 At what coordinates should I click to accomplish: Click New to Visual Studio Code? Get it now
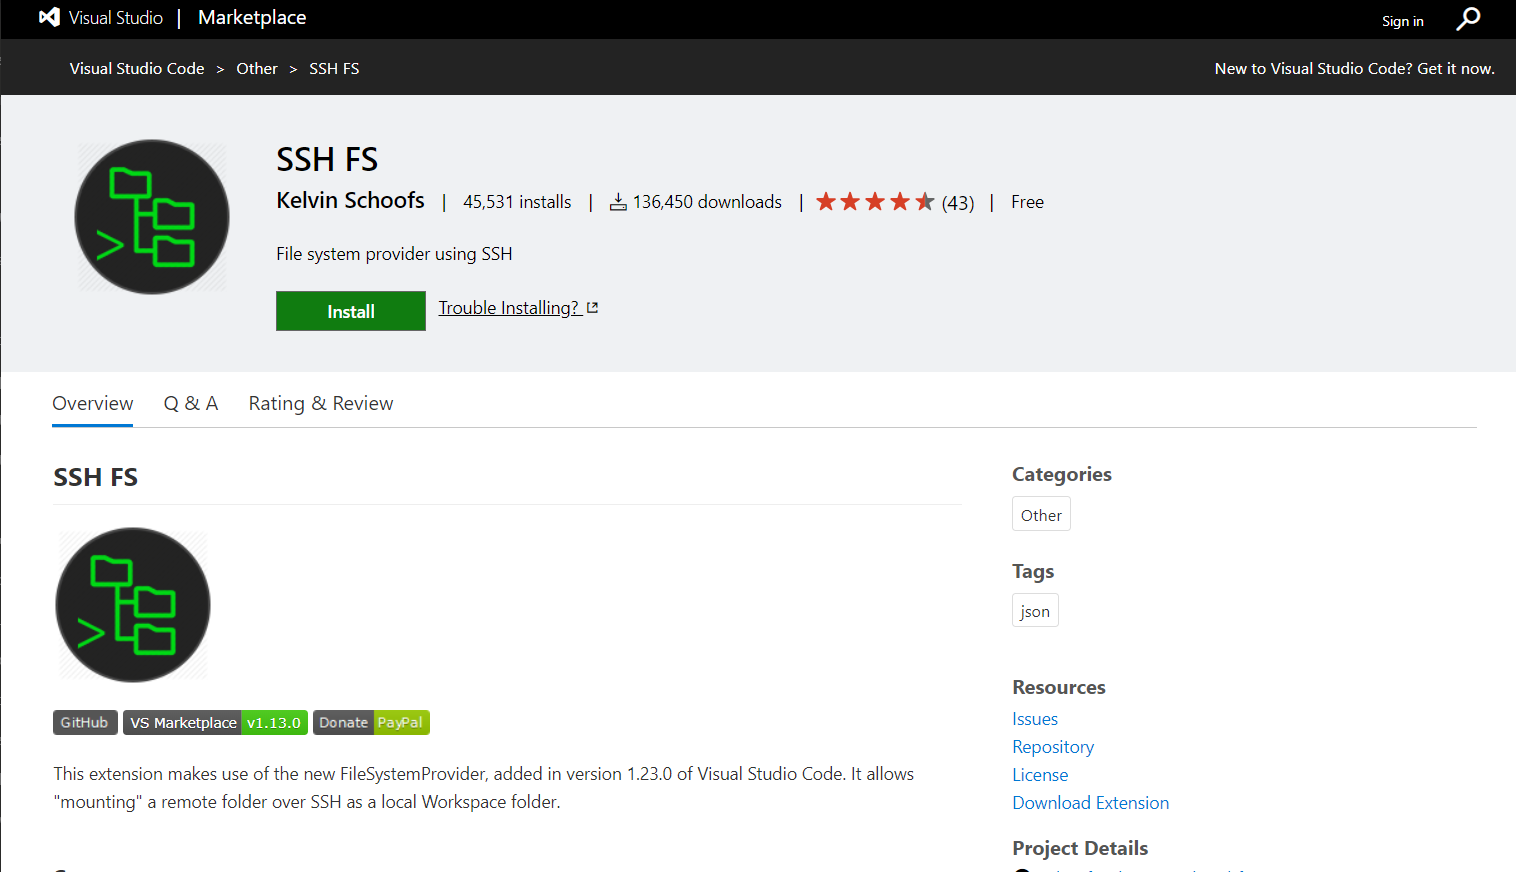coord(1354,68)
